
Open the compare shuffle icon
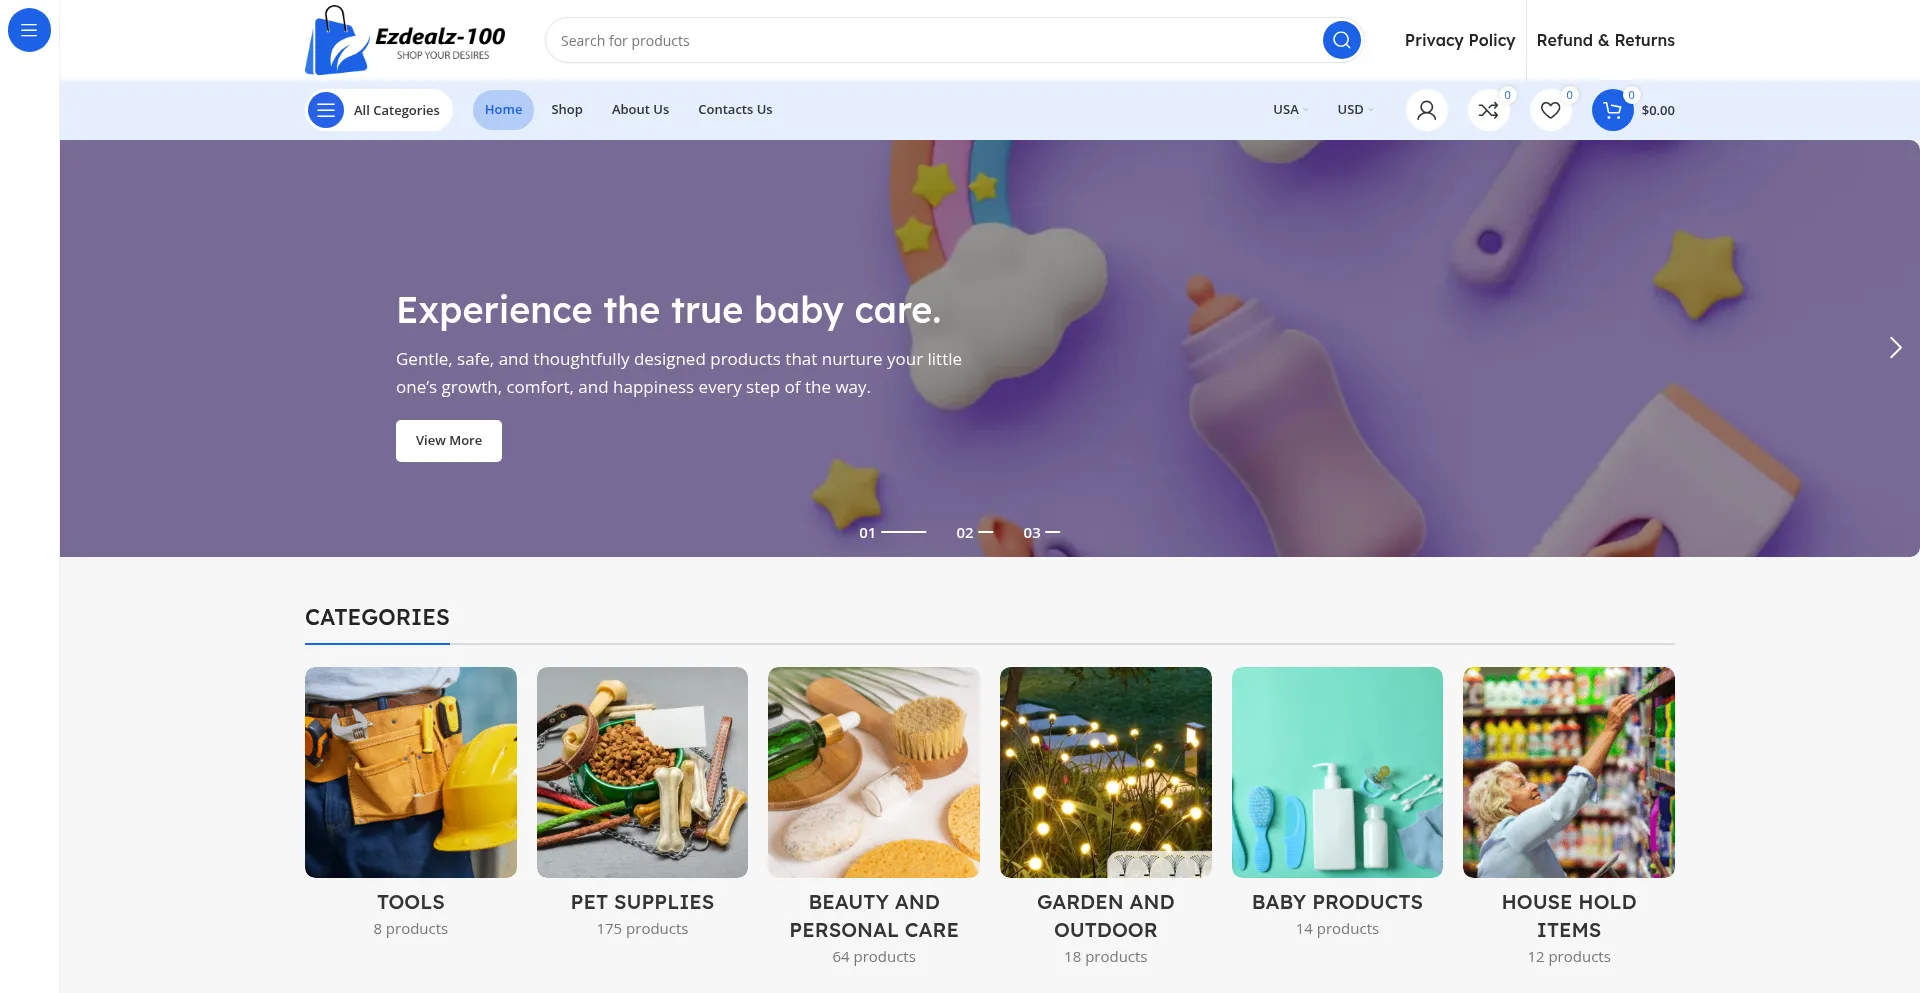click(1488, 110)
